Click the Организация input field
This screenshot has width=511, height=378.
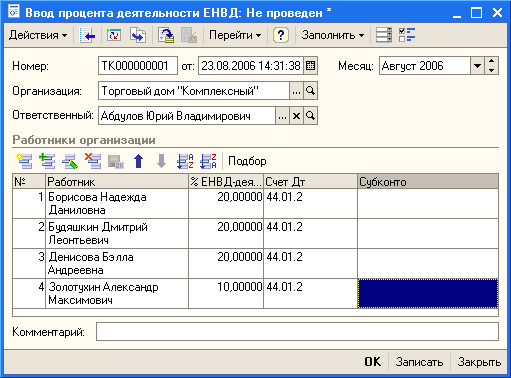(x=194, y=91)
